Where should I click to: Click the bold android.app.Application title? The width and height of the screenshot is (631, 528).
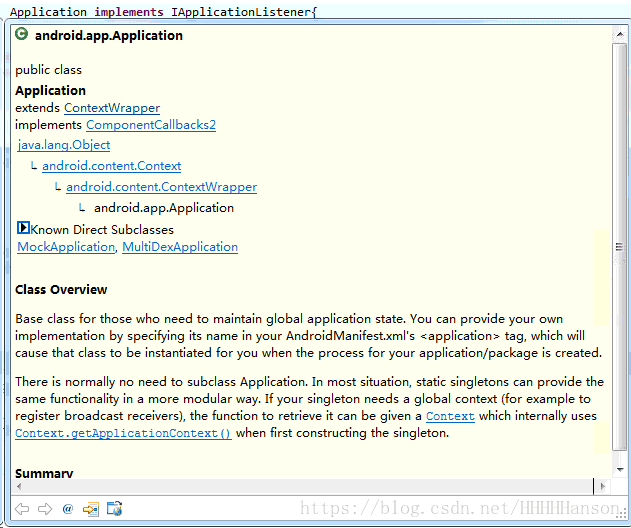tap(109, 35)
